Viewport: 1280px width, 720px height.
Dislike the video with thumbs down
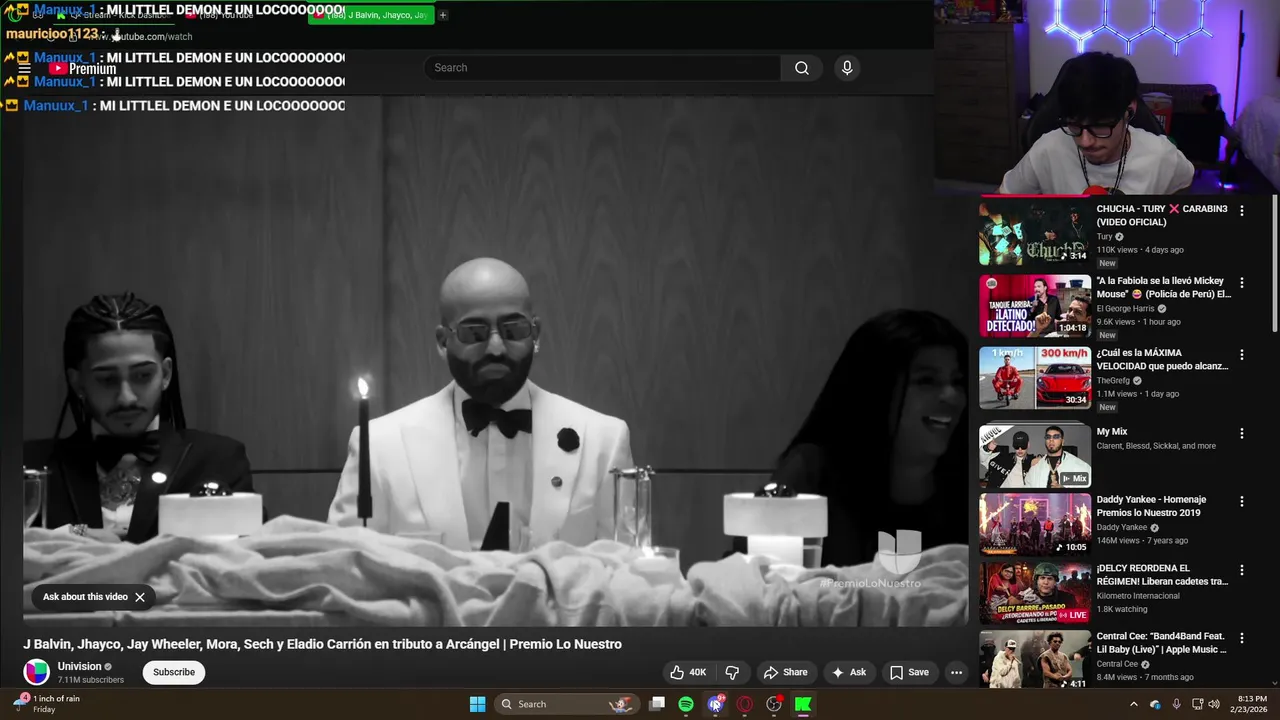click(x=732, y=672)
